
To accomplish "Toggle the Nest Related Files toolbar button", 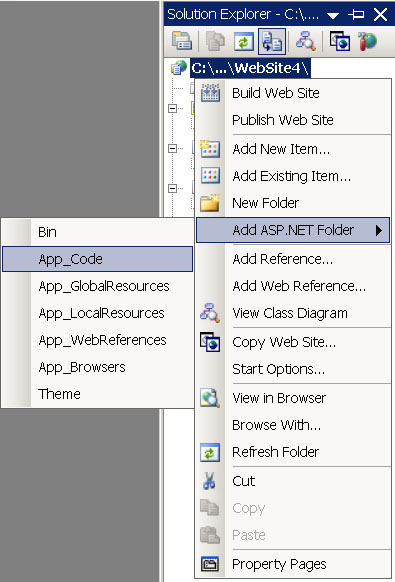I will (x=272, y=41).
